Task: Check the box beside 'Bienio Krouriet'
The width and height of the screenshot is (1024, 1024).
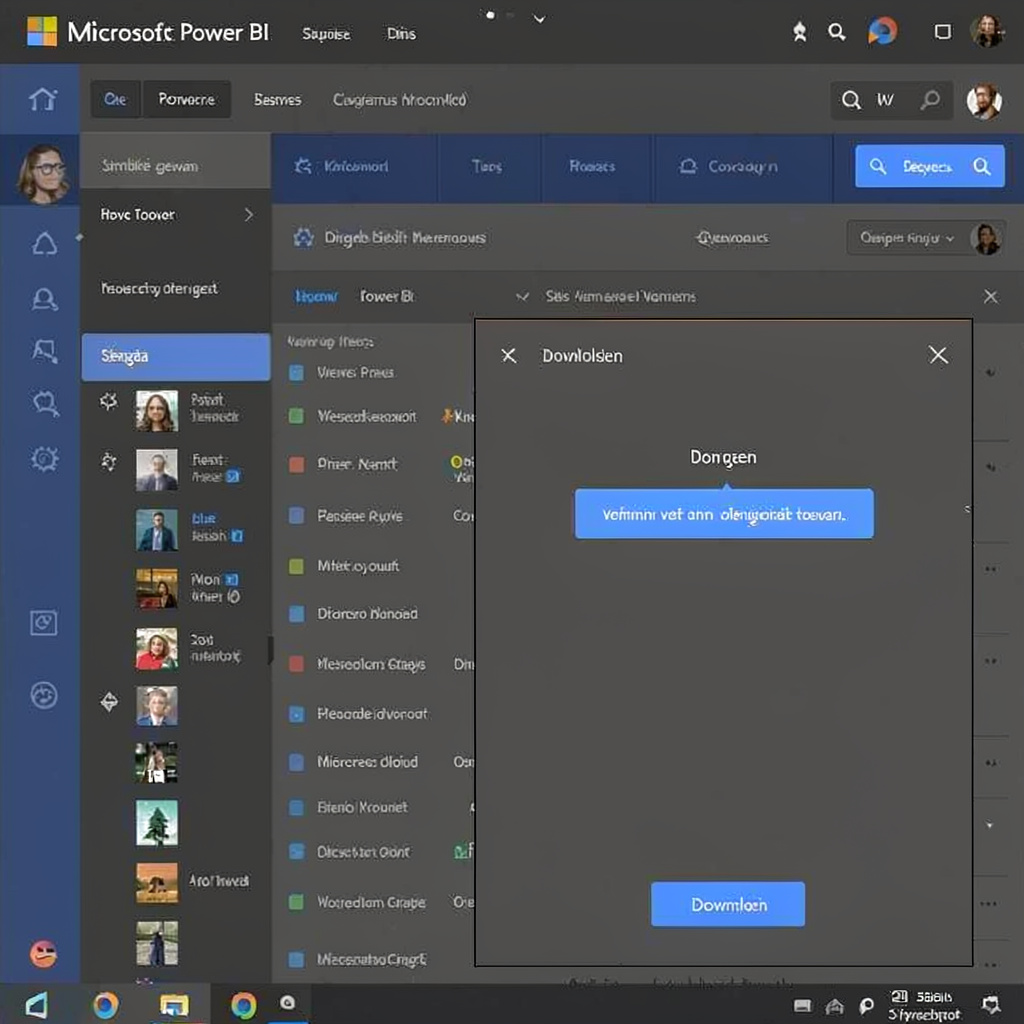Action: 296,808
